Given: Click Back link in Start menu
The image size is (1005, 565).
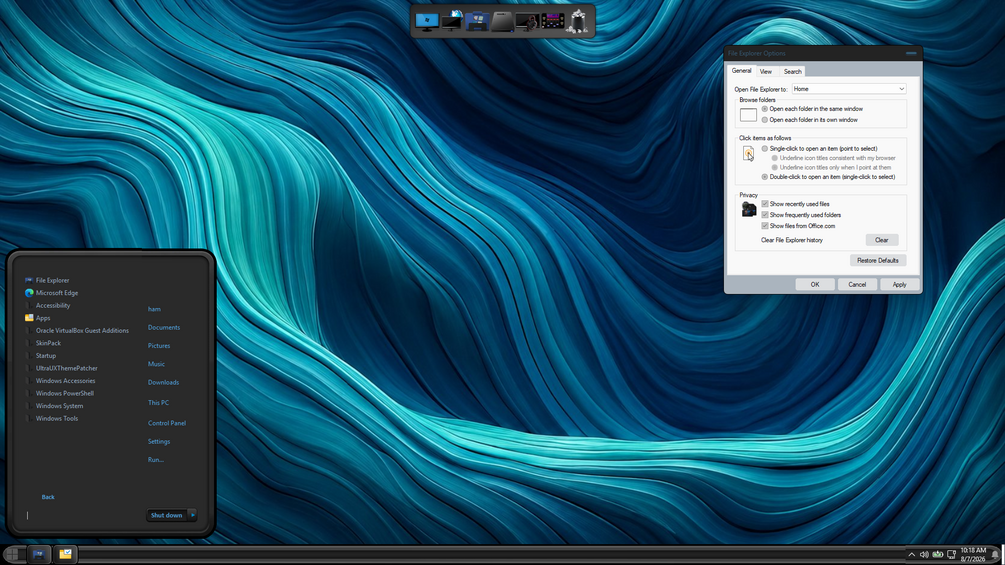Looking at the screenshot, I should (x=48, y=497).
